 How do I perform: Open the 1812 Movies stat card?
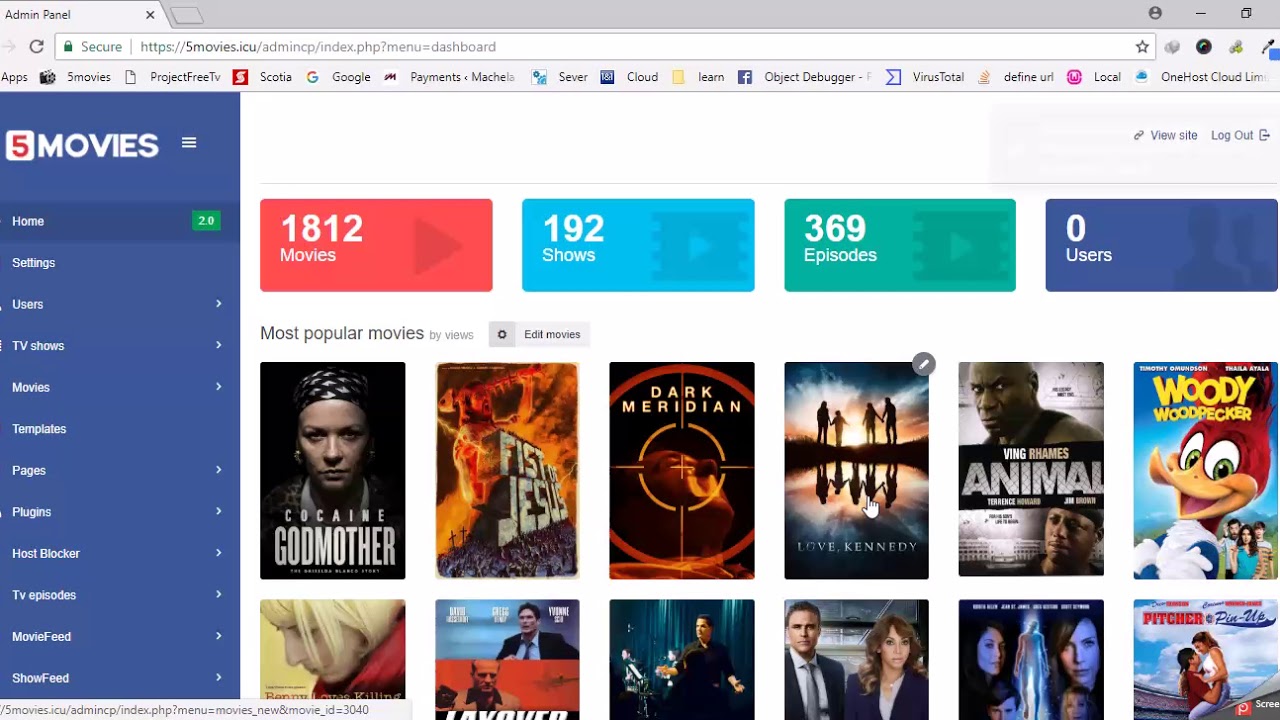pos(376,245)
